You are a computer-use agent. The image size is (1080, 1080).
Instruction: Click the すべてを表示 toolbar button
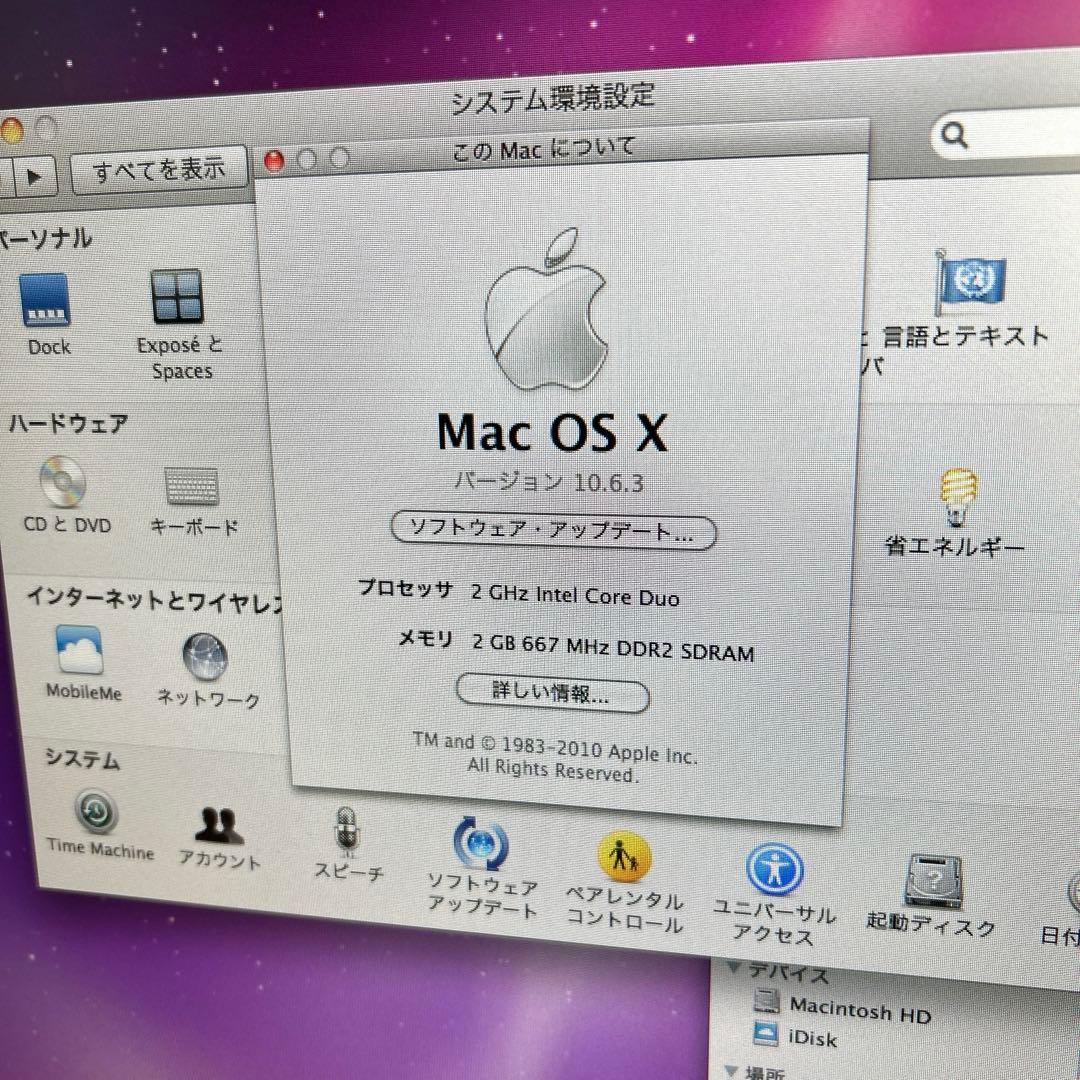160,169
